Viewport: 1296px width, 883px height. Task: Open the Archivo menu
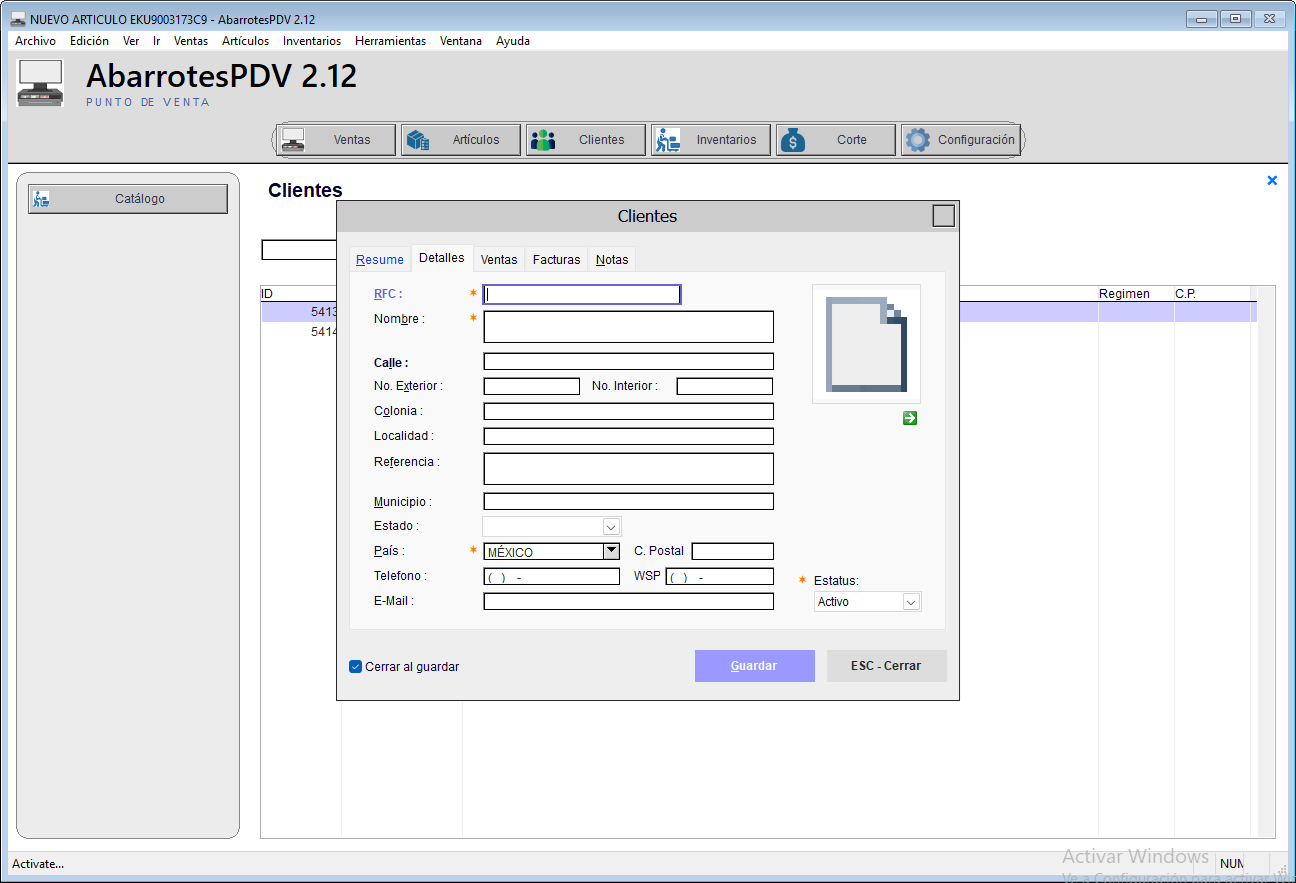coord(35,41)
